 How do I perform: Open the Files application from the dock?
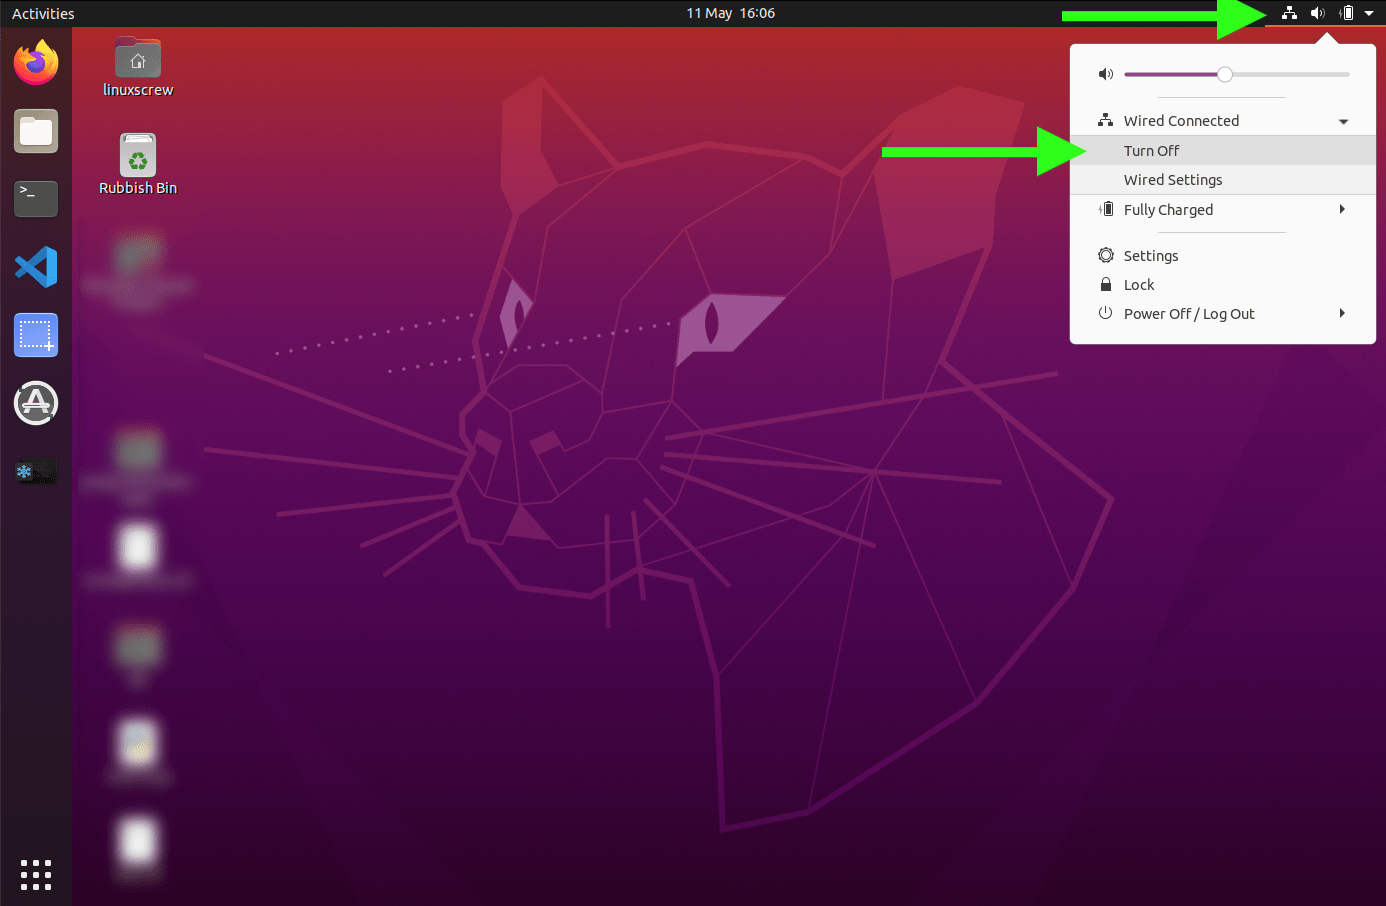(35, 131)
